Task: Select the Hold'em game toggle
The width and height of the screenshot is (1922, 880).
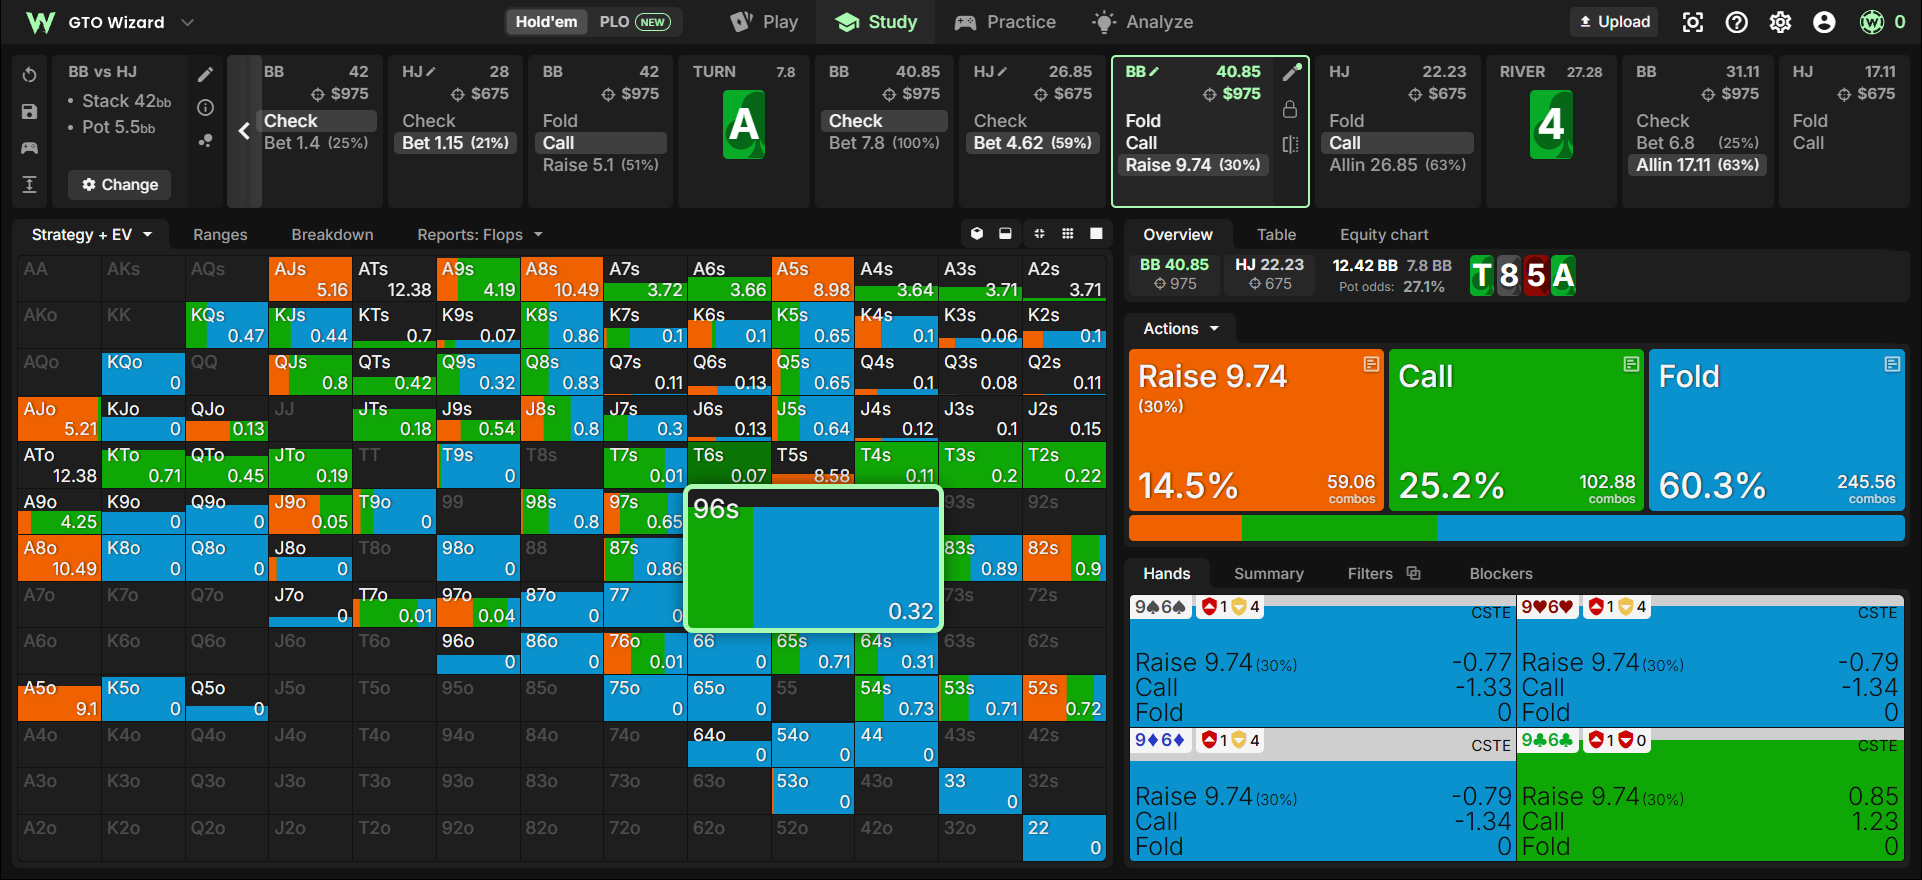Action: pos(546,22)
